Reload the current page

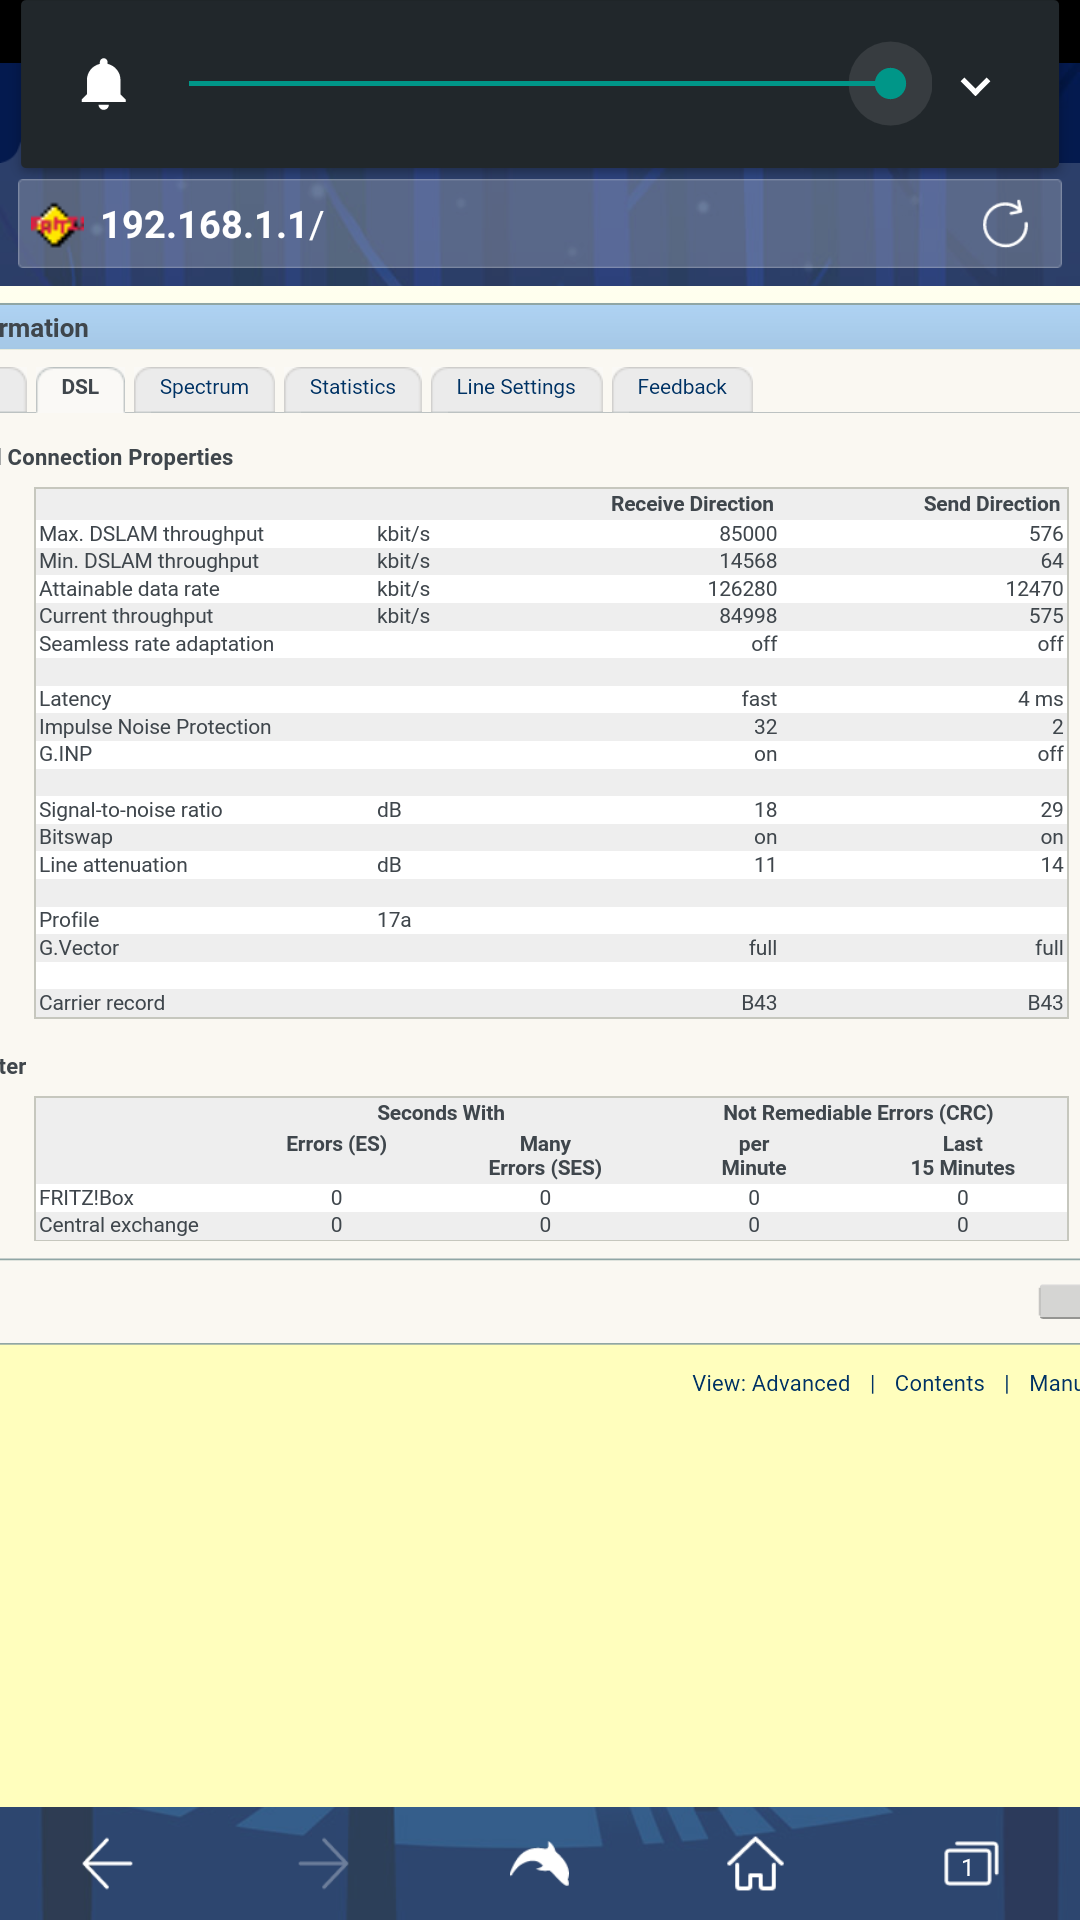pyautogui.click(x=1004, y=224)
